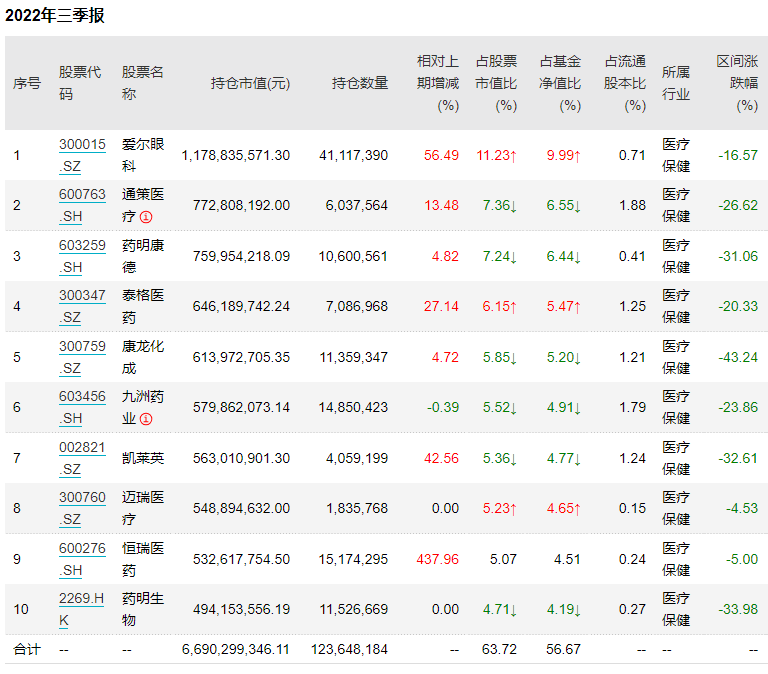Image resolution: width=768 pixels, height=674 pixels.
Task: Click the red notice icon beside 九洲药业
Action: pyautogui.click(x=146, y=418)
